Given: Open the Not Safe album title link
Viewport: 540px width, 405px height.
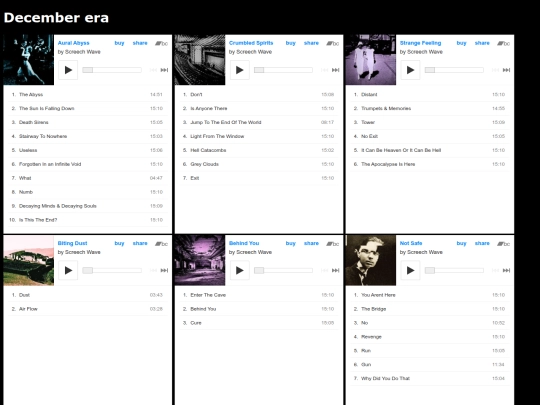Looking at the screenshot, I should [x=411, y=243].
